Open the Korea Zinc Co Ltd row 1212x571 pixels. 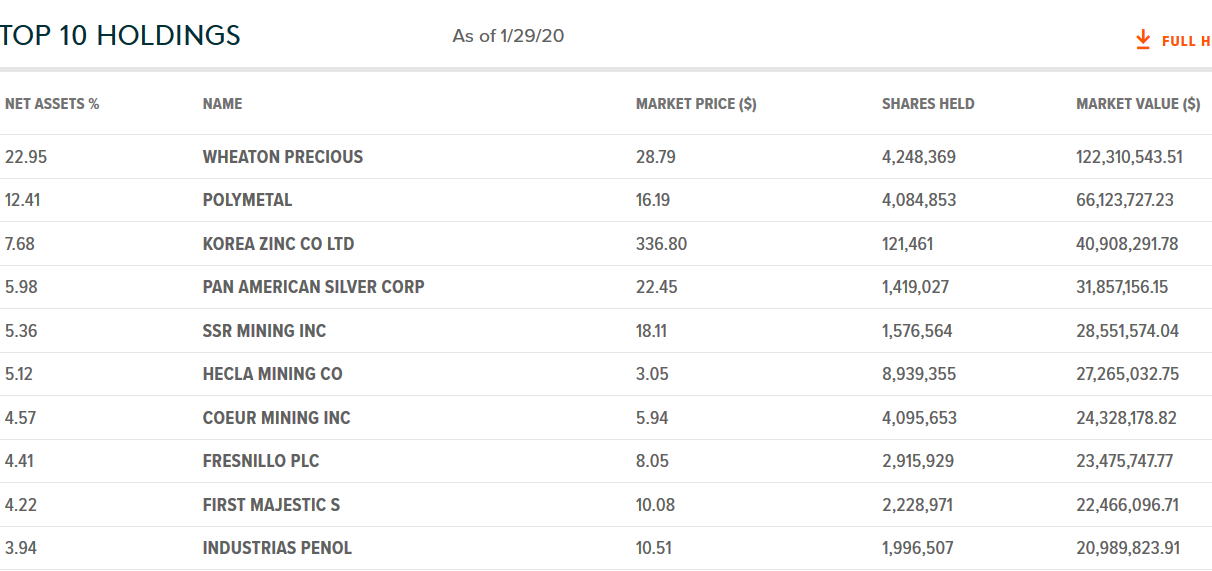tap(278, 244)
